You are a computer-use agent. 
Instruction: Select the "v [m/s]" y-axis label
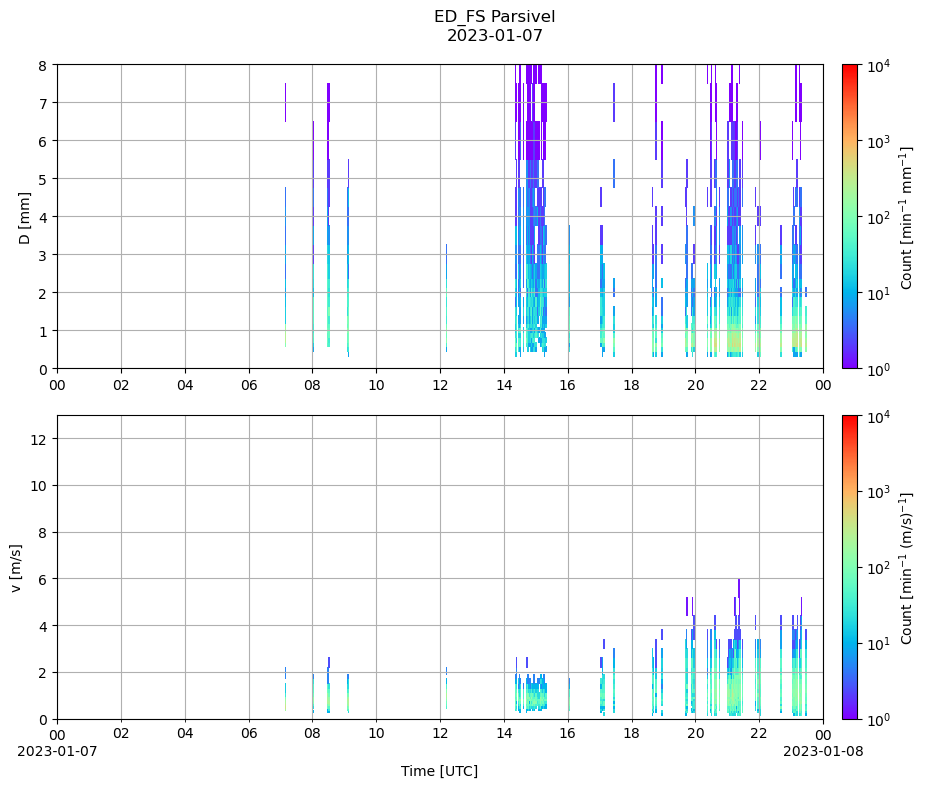pos(16,568)
